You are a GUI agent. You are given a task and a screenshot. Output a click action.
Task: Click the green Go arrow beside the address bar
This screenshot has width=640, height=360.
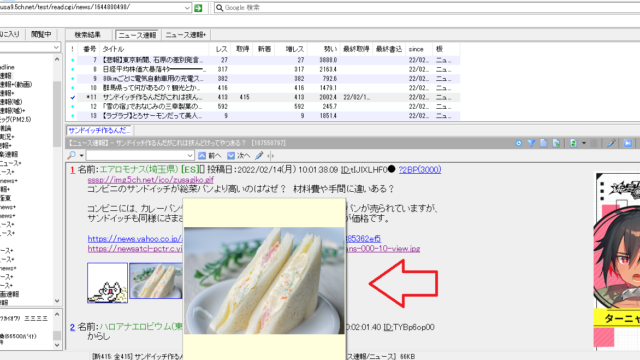click(x=198, y=8)
